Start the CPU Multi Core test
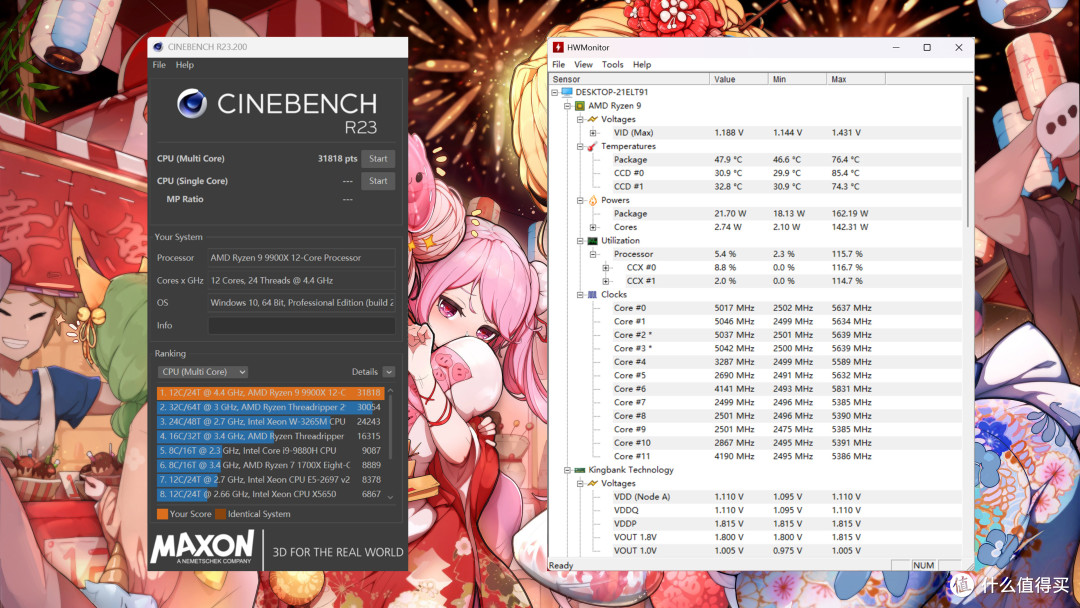 378,158
